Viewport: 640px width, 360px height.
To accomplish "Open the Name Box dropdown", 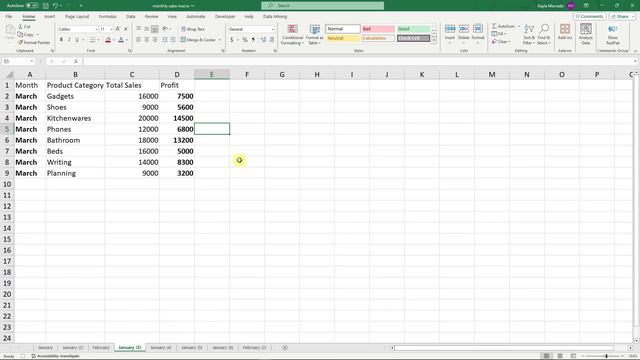I will tap(31, 61).
